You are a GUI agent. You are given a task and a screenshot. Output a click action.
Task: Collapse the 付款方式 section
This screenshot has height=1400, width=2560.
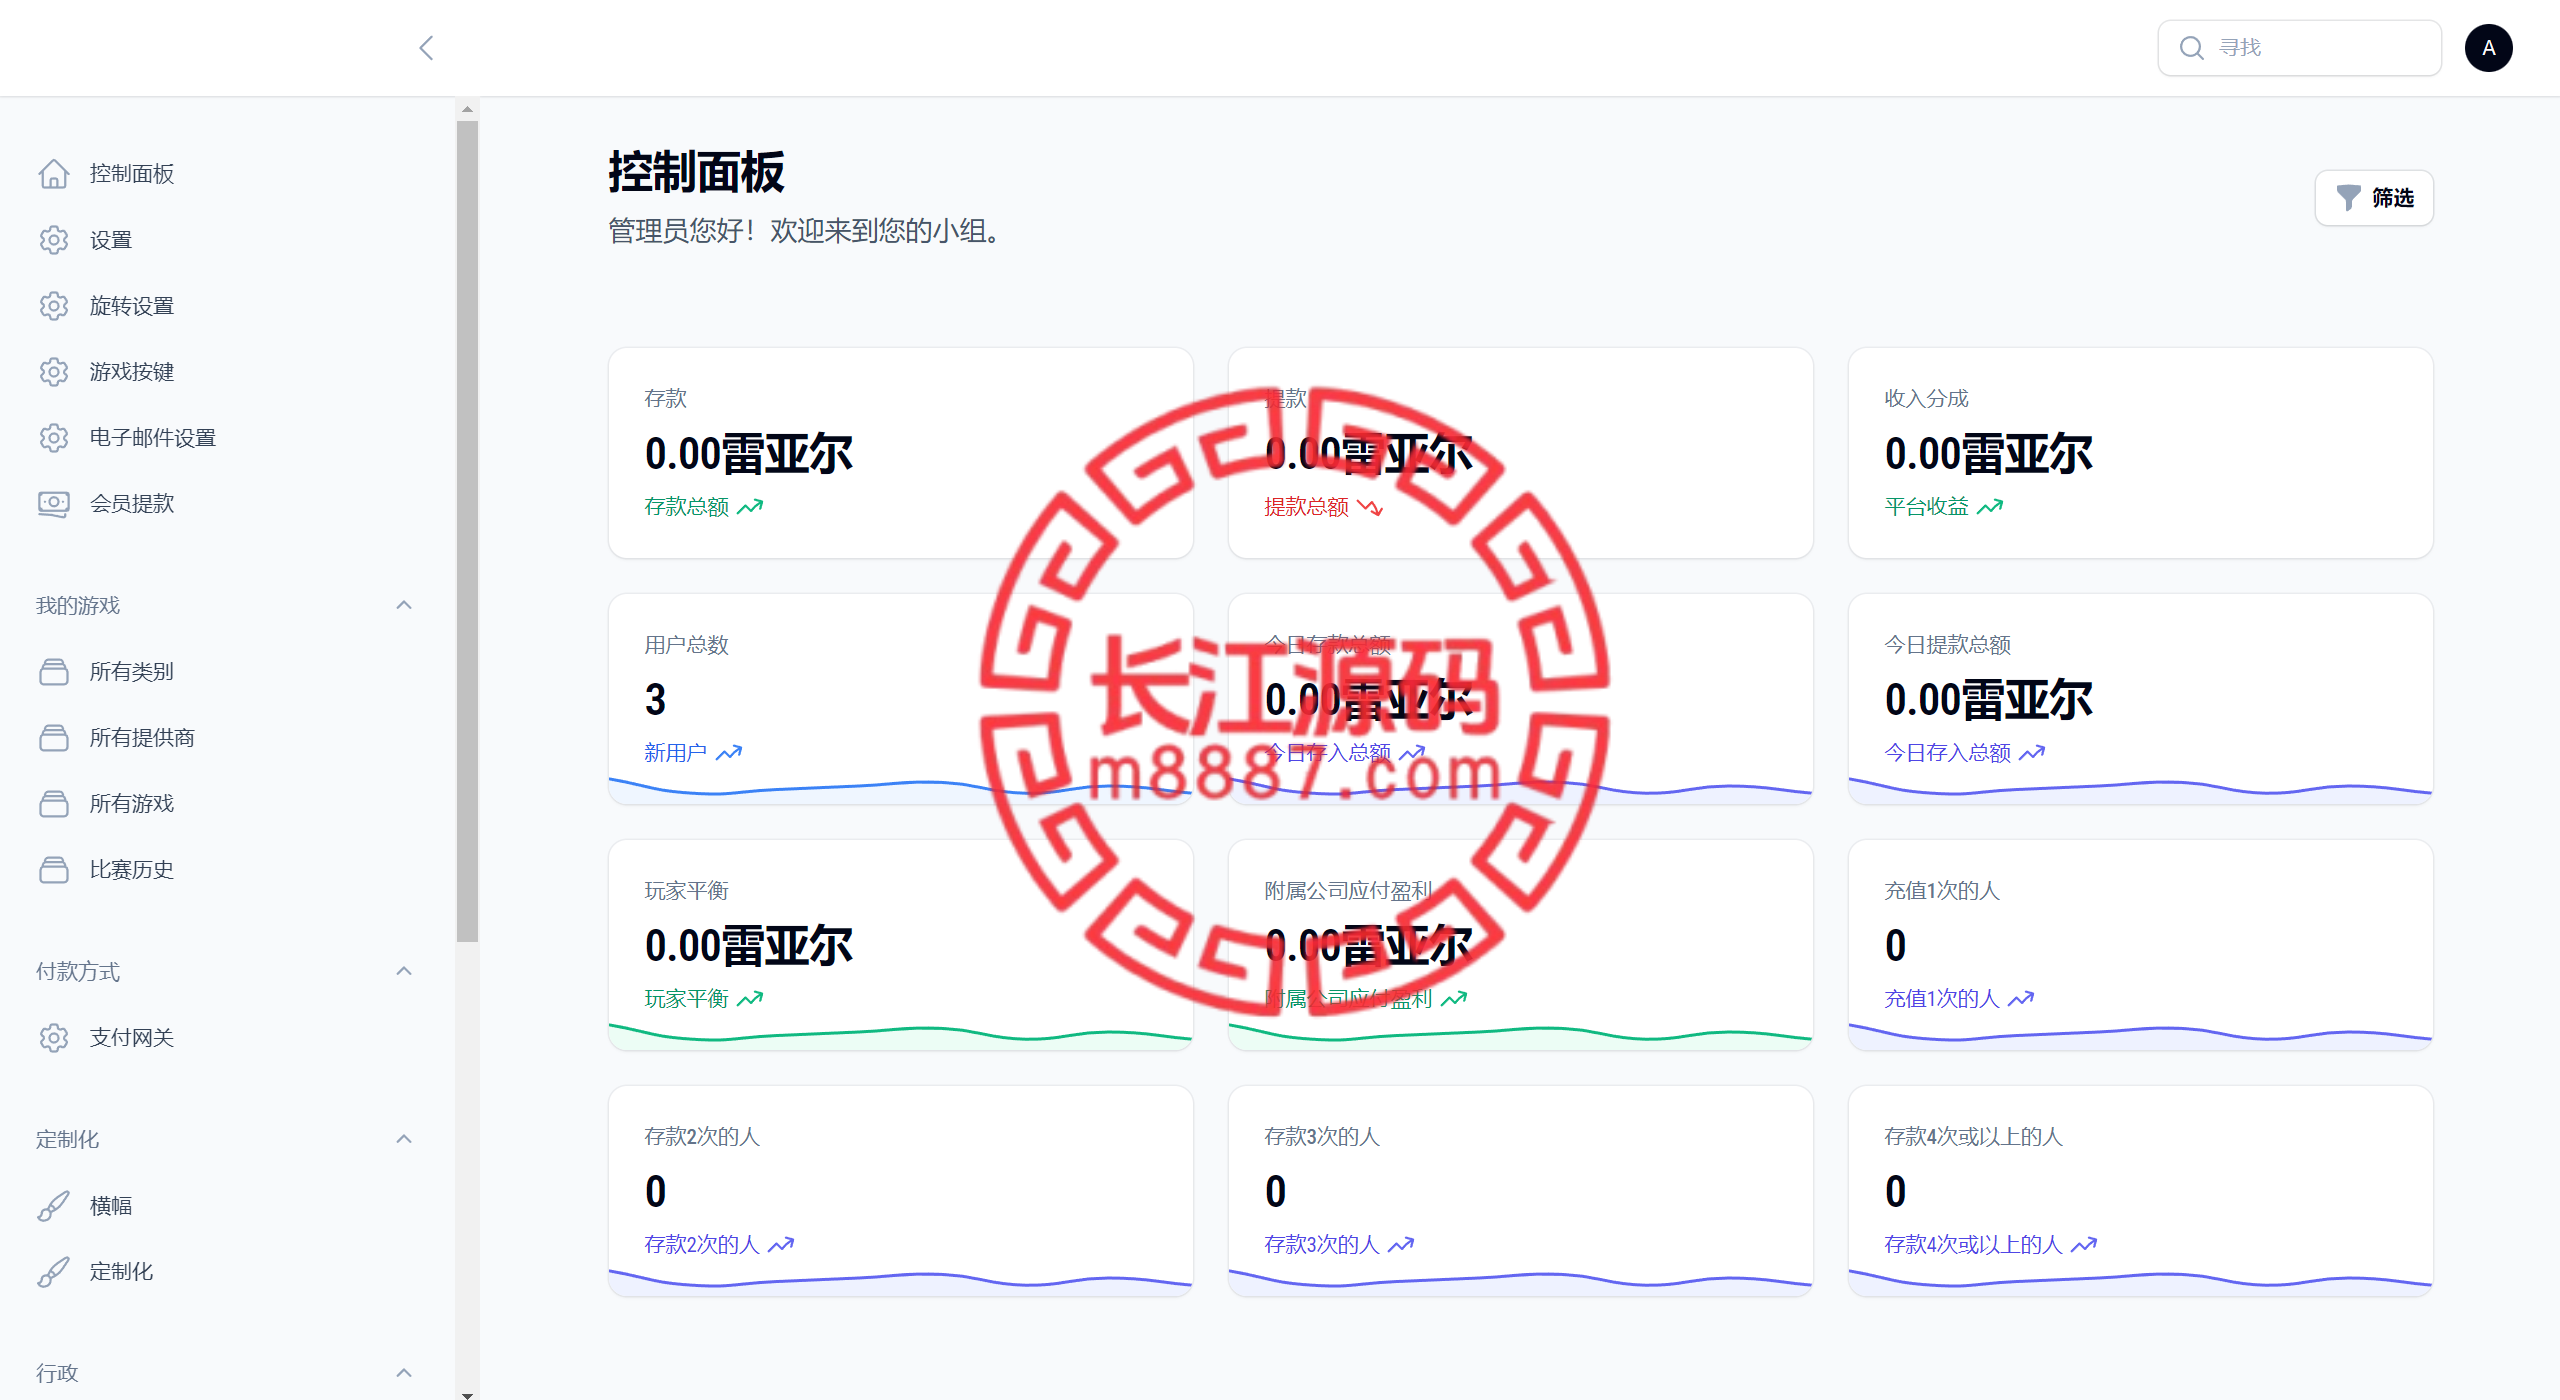(404, 971)
